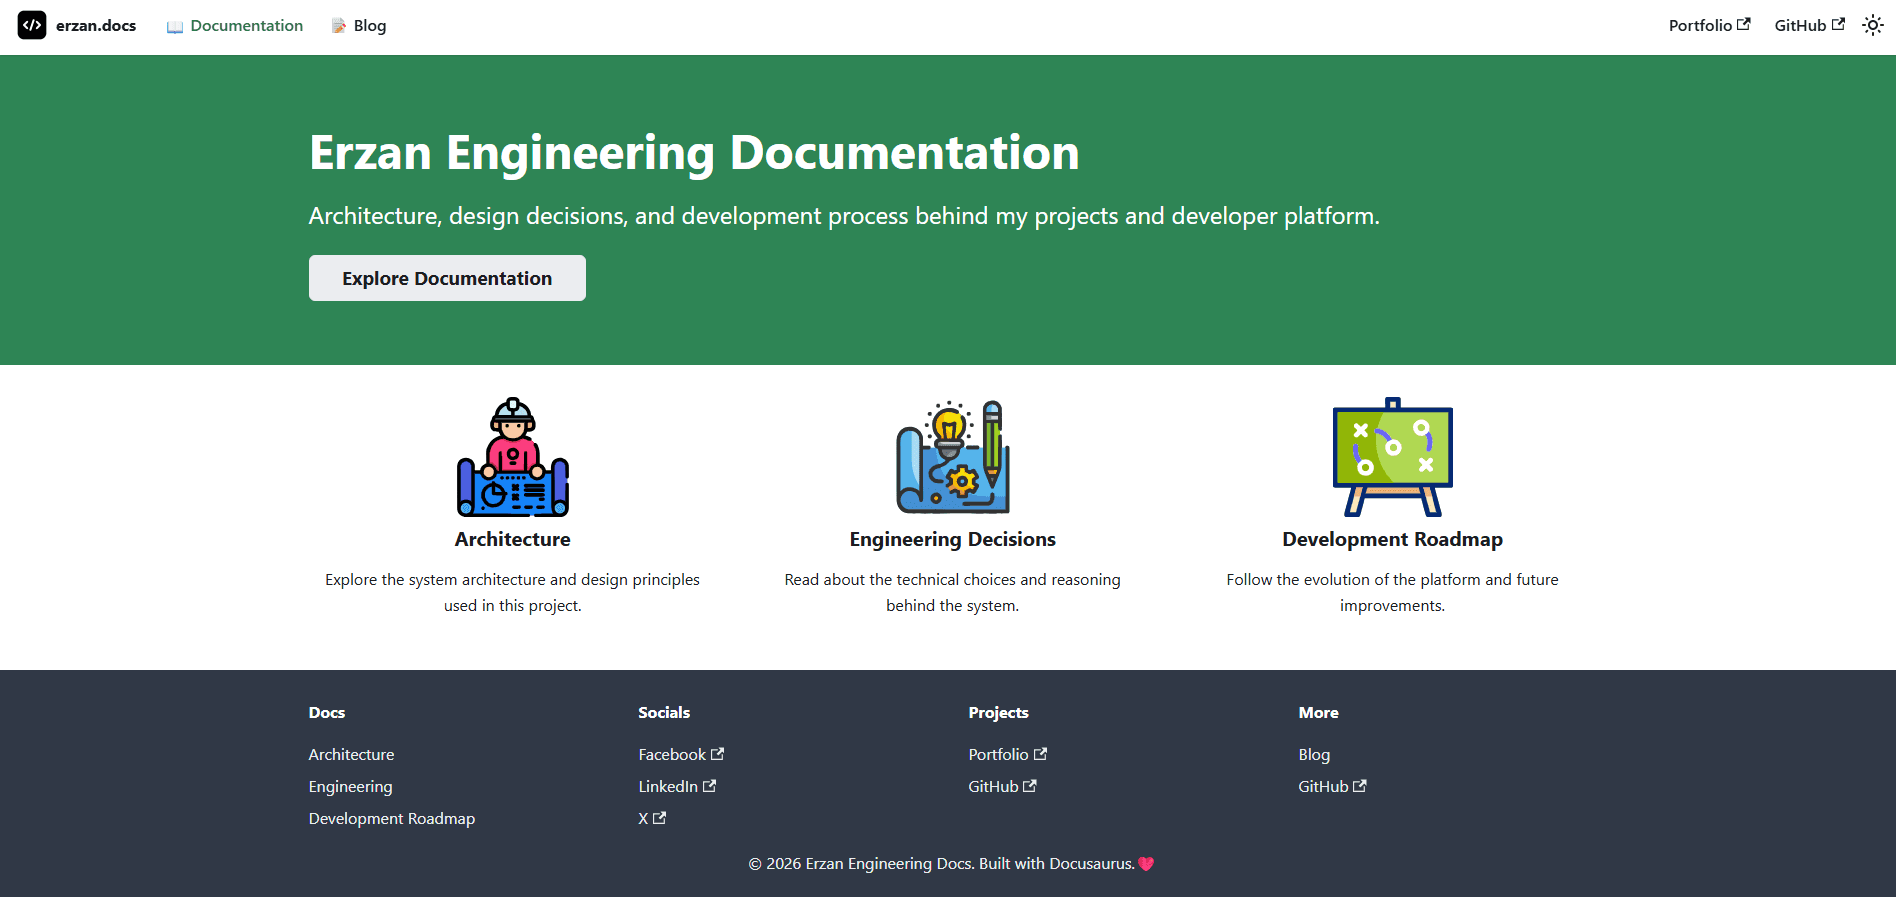Click the Erzan Engineering Documentation hero title

click(x=694, y=153)
